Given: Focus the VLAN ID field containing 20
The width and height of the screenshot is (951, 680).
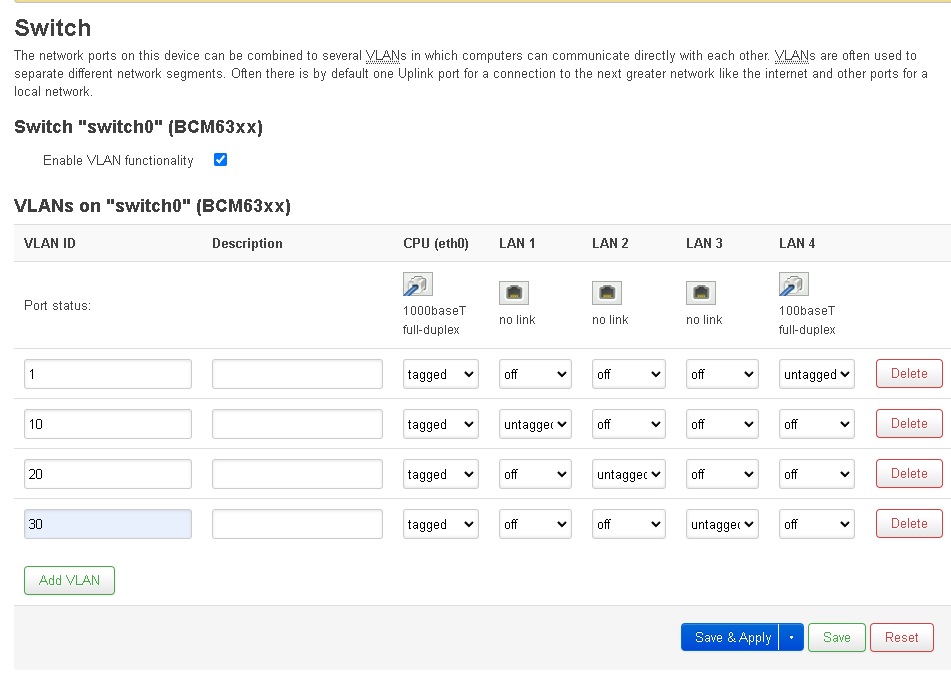Looking at the screenshot, I should click(x=108, y=474).
